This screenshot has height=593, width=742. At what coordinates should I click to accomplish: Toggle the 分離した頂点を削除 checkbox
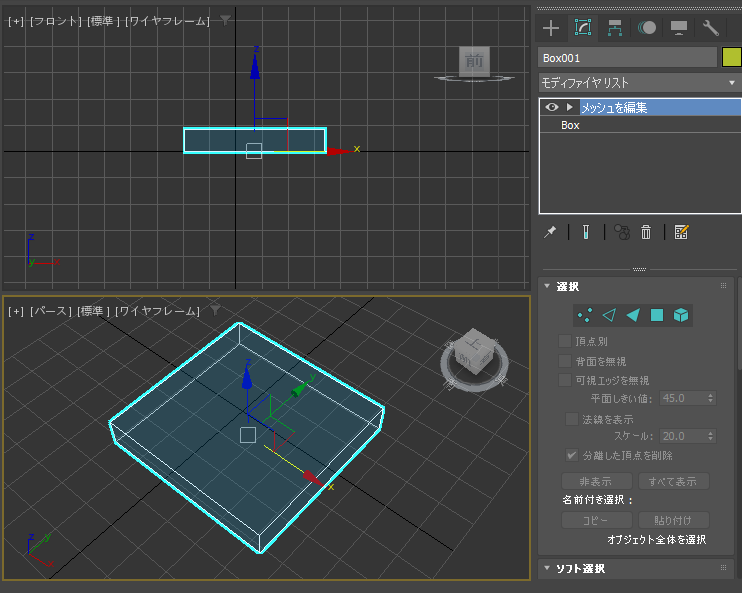click(572, 455)
